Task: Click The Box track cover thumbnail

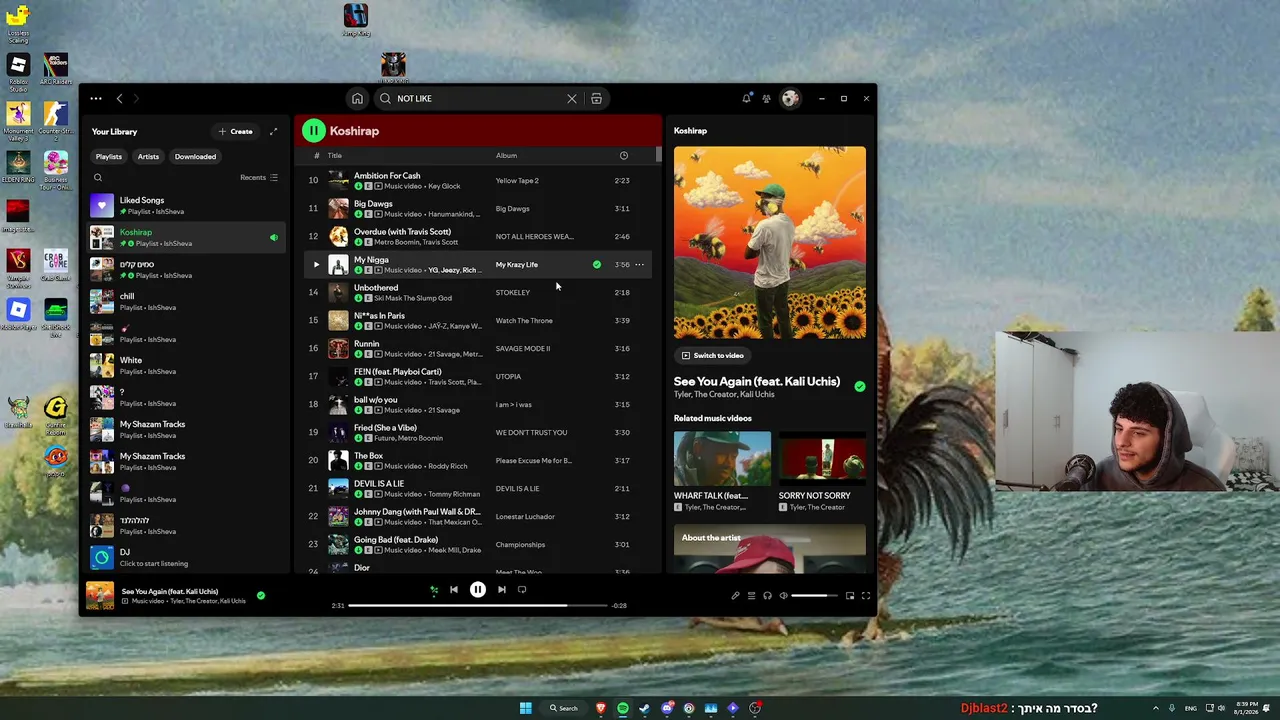Action: (x=338, y=461)
